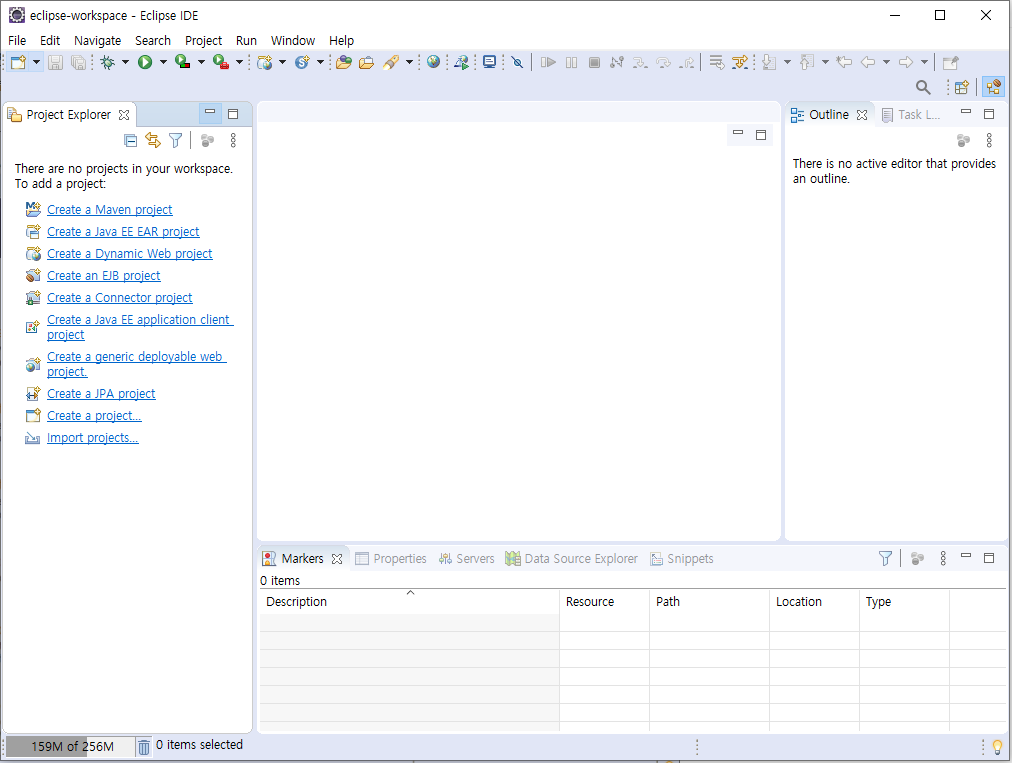This screenshot has width=1012, height=763.
Task: Click the New Servlet toolbar icon
Action: coord(302,63)
